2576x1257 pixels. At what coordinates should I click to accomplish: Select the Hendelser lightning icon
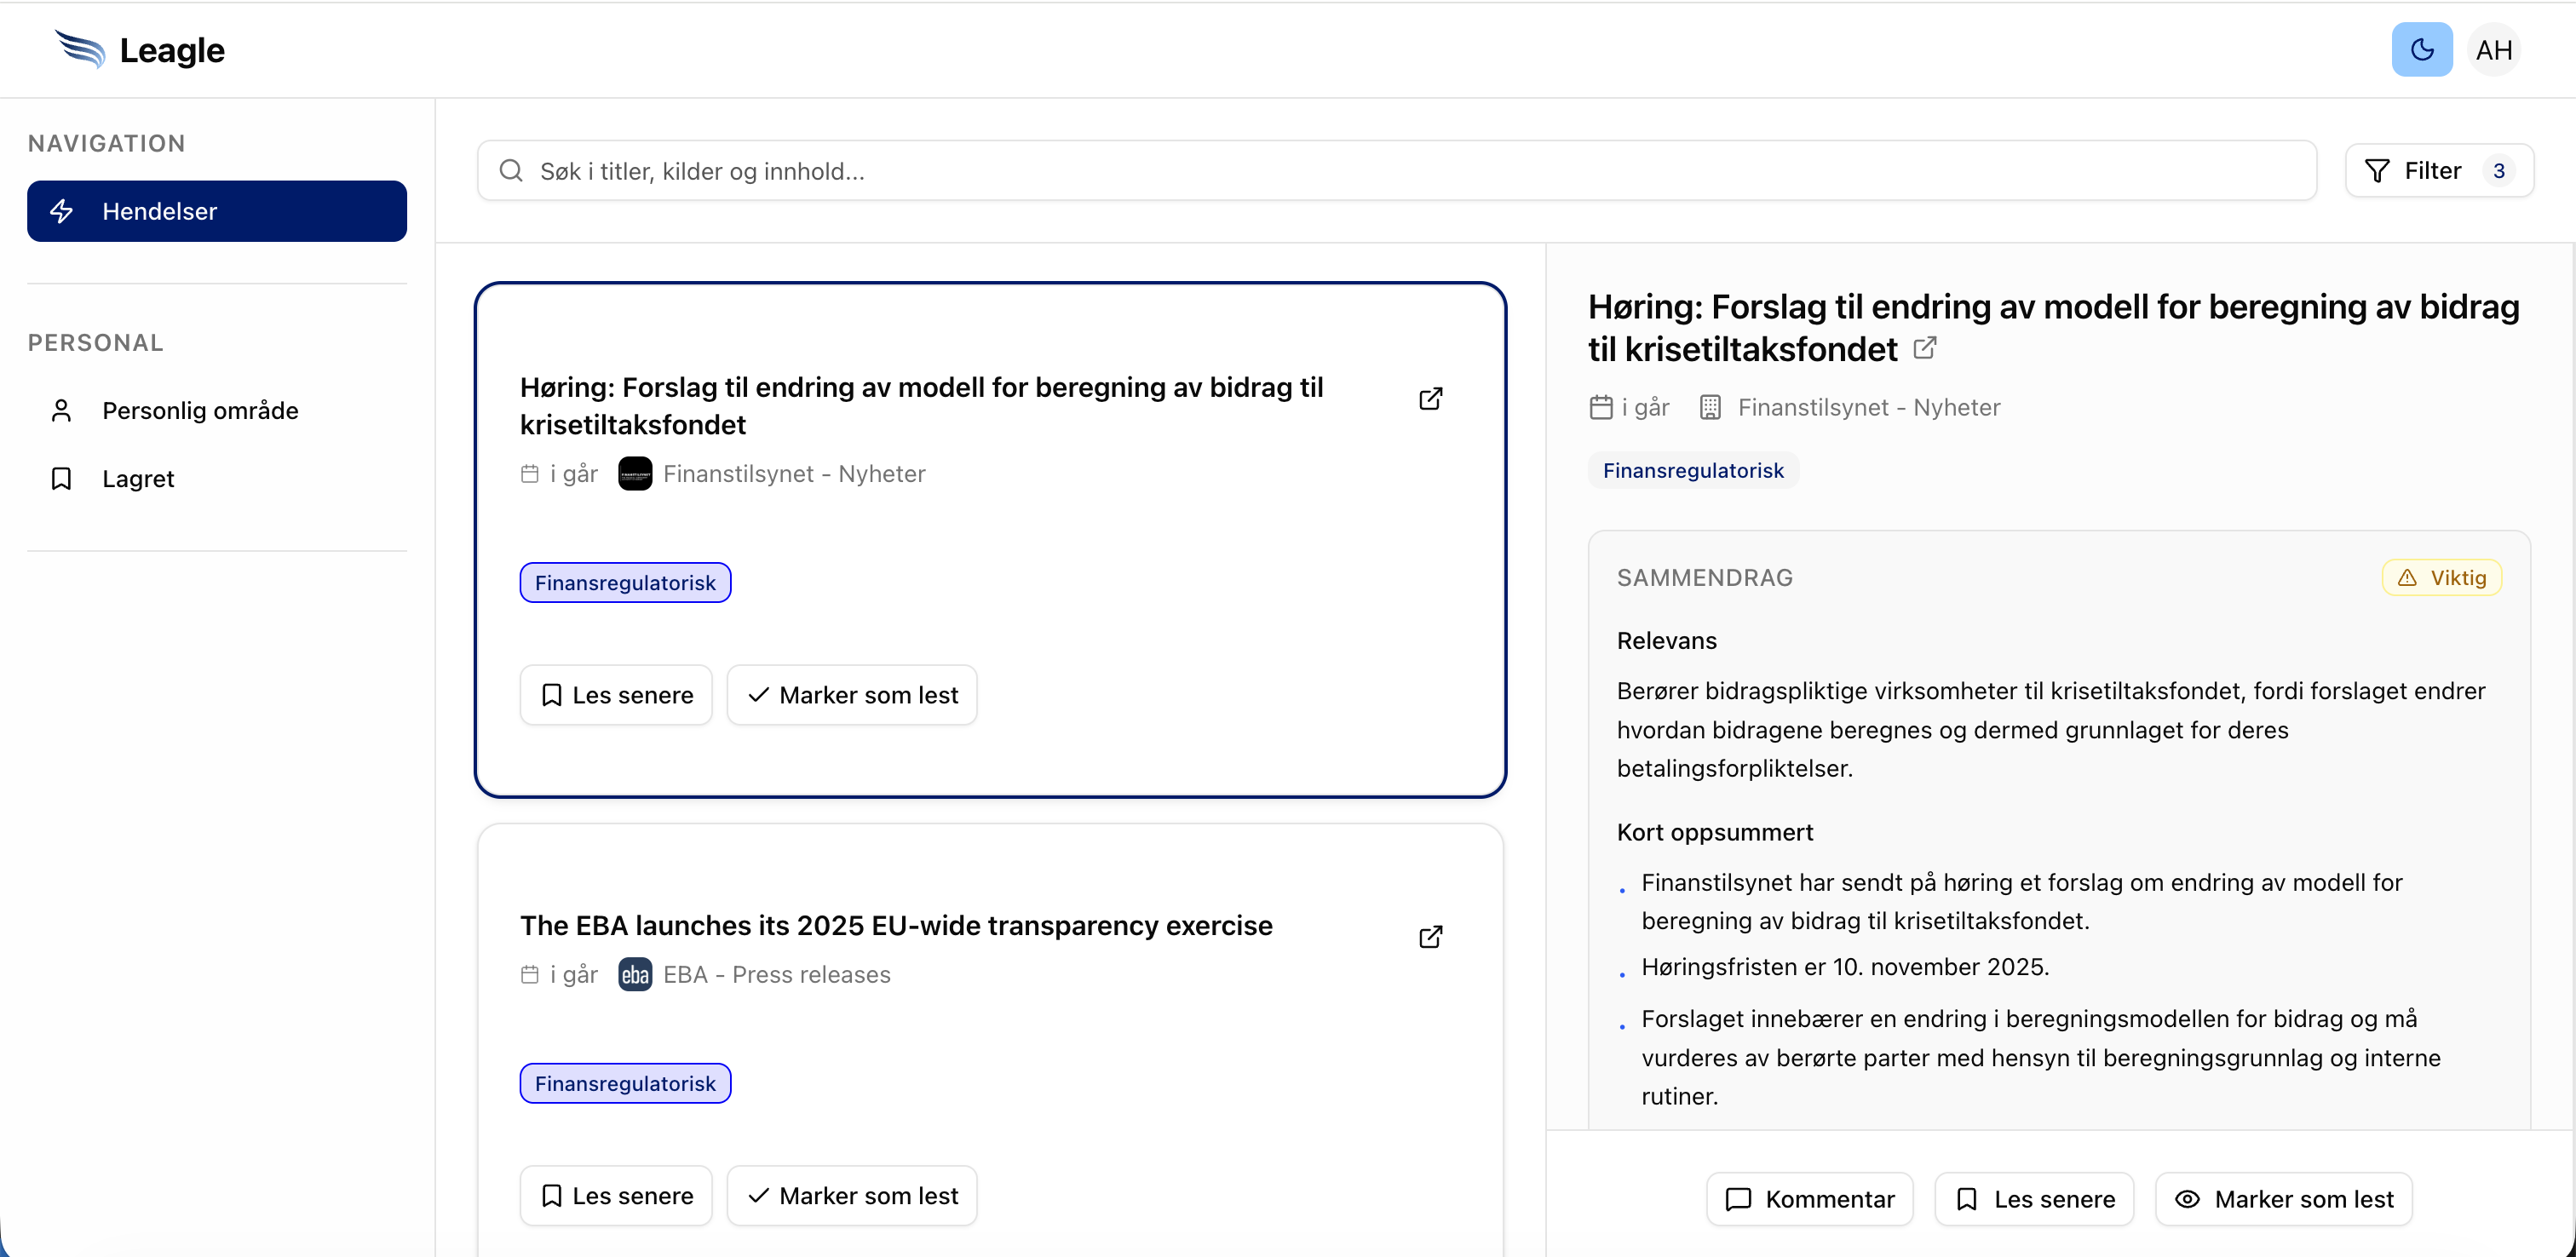pyautogui.click(x=61, y=211)
